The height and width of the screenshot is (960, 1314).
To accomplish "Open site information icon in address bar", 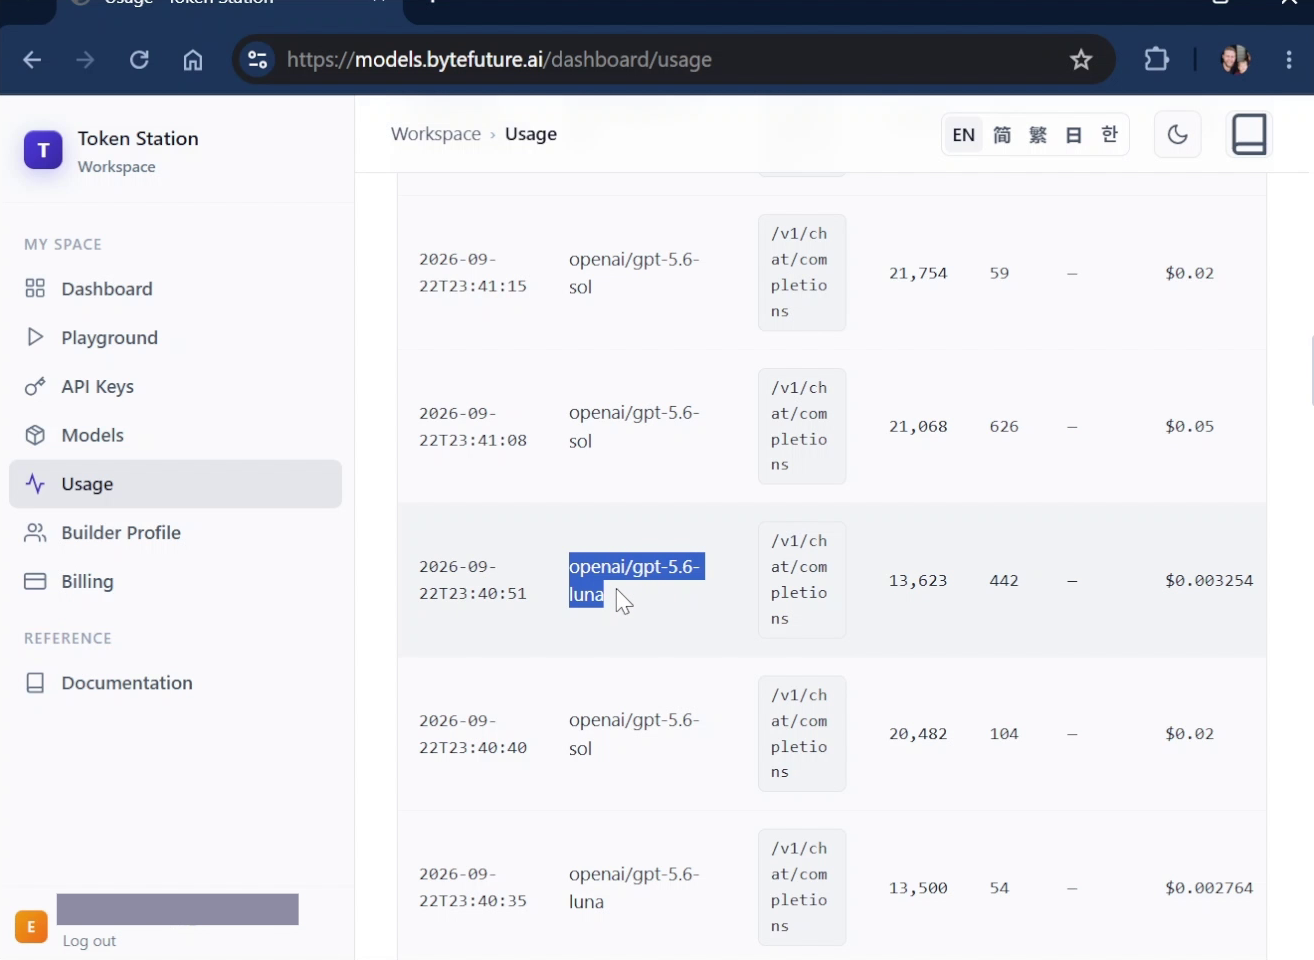I will coord(258,60).
